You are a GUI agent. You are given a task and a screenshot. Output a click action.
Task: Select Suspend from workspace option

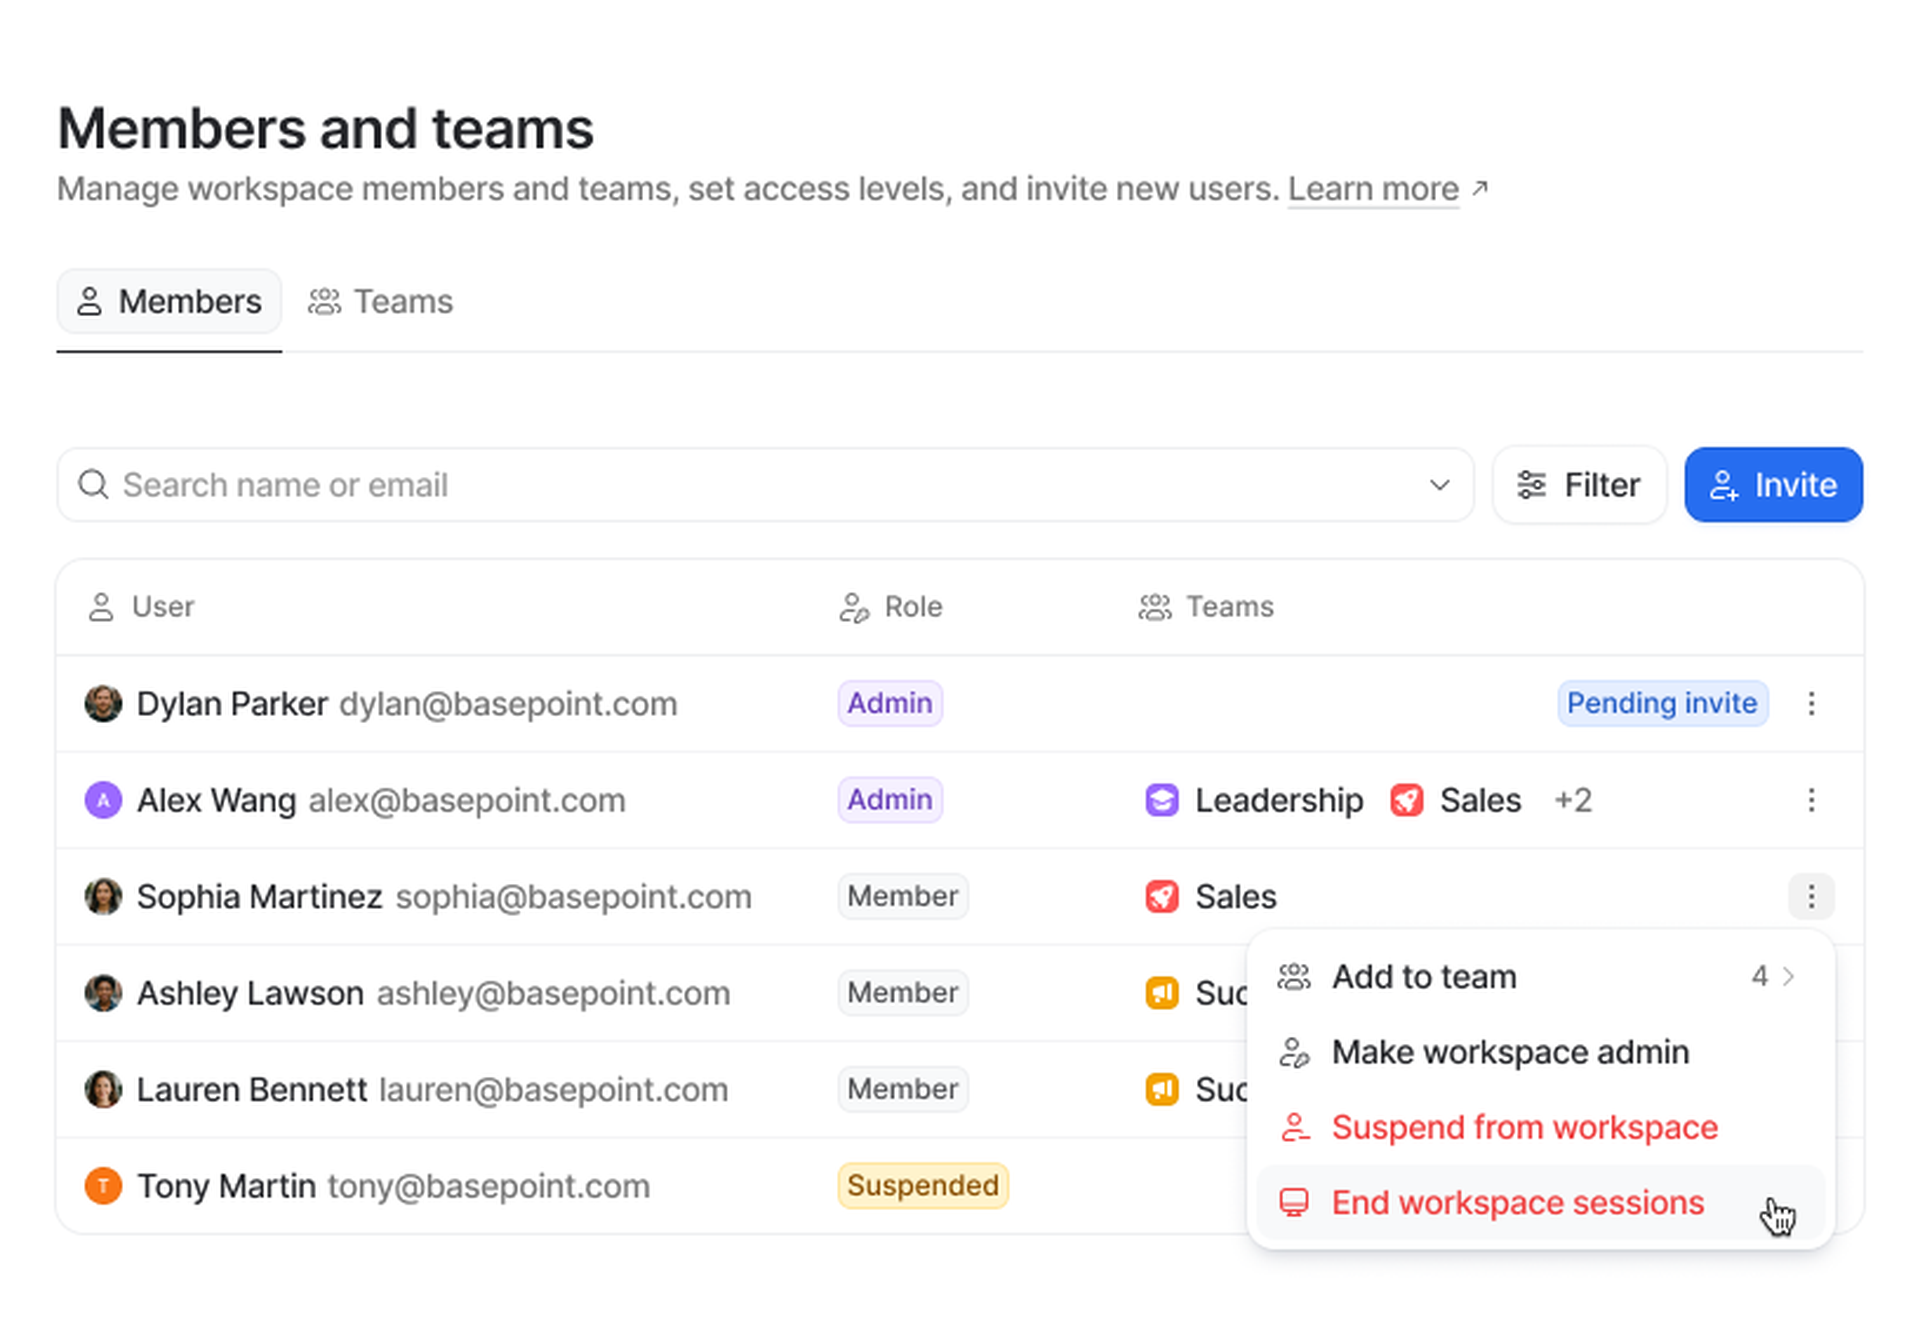point(1524,1127)
